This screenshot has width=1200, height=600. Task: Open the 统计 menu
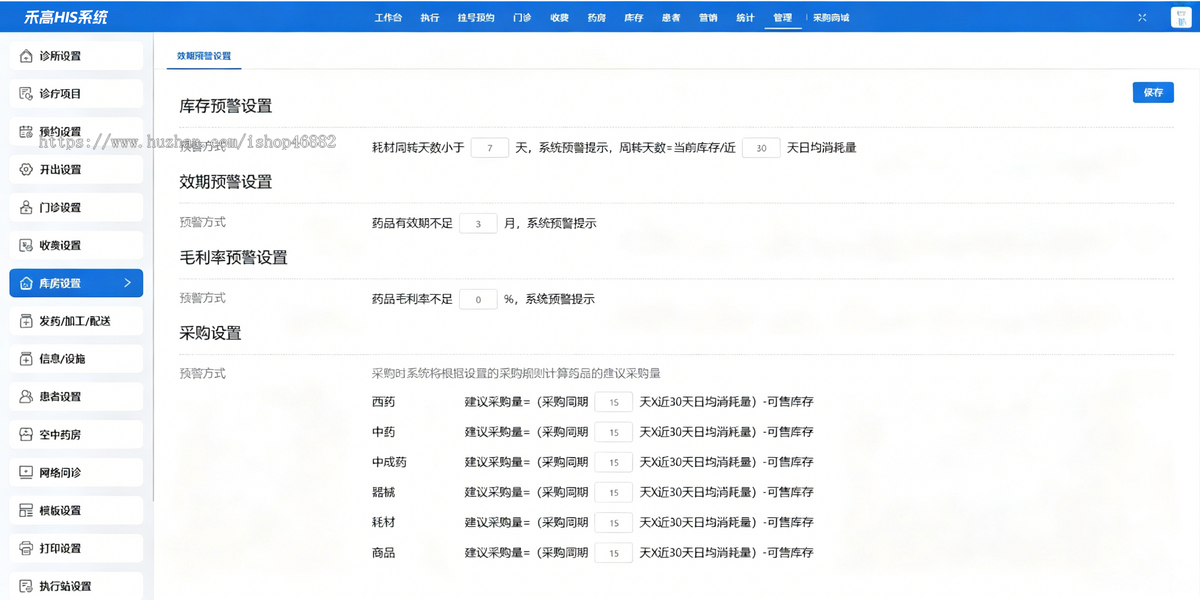[746, 18]
